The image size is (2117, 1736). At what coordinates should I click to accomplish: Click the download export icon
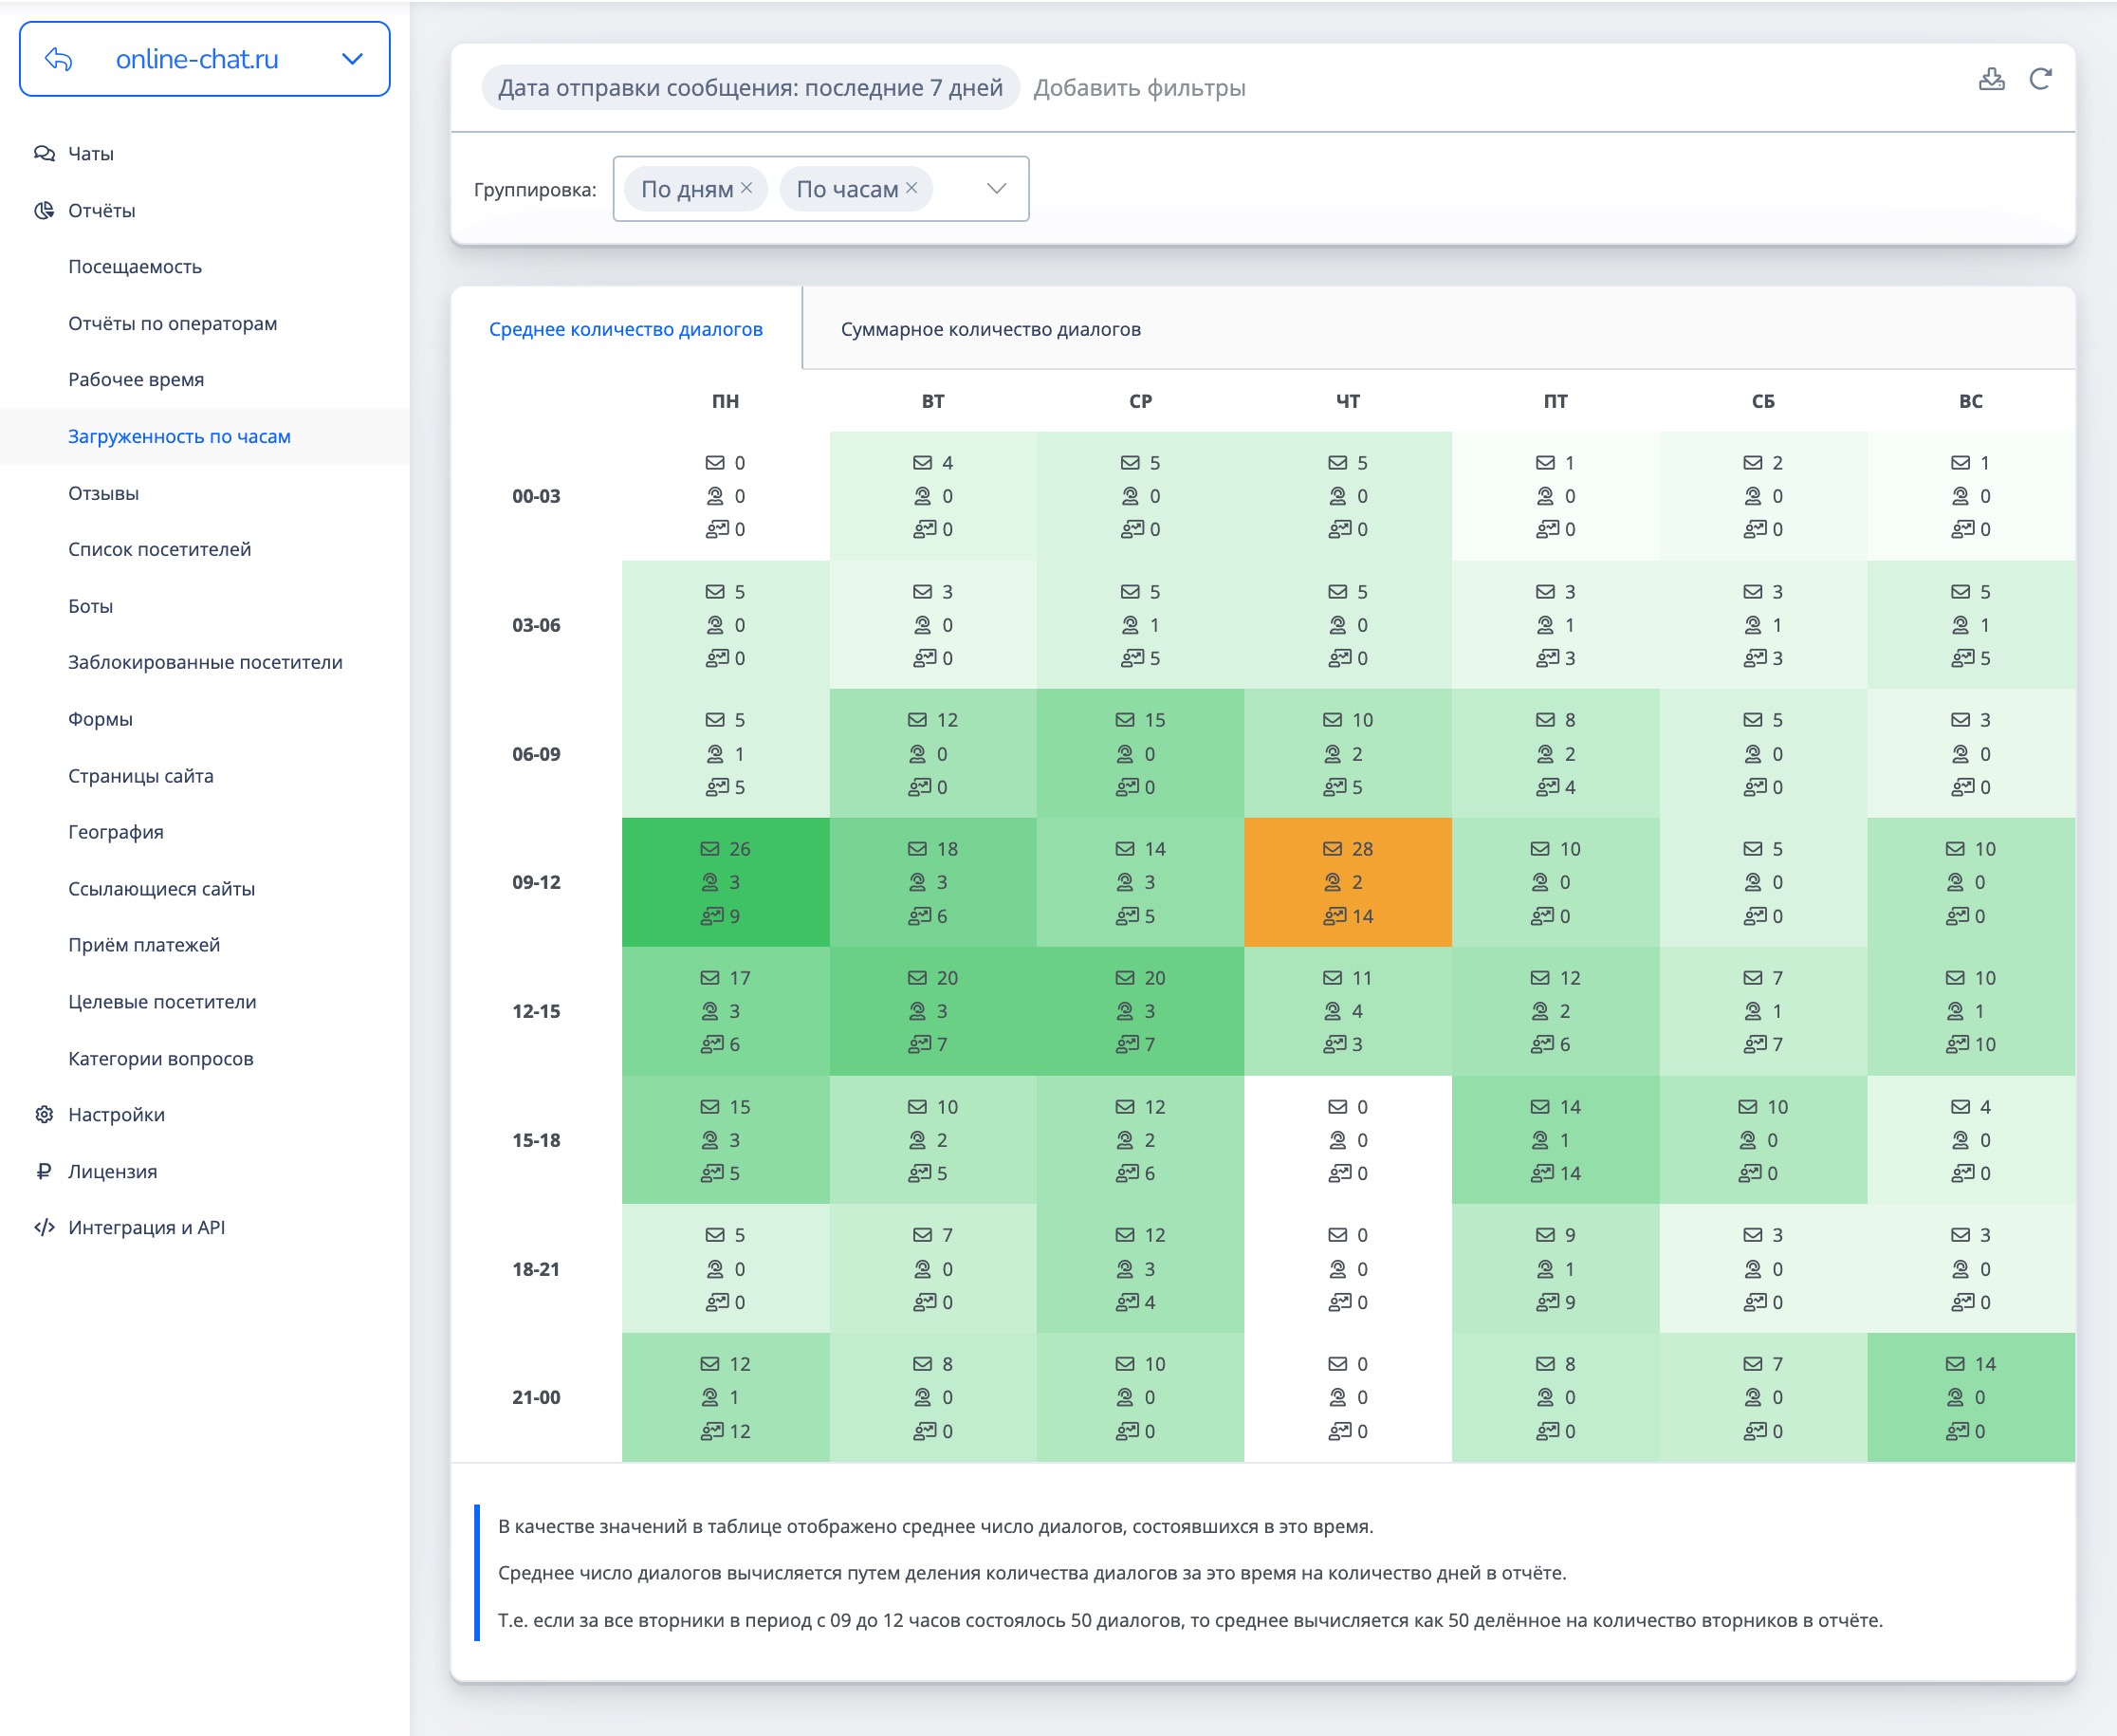click(x=1991, y=79)
